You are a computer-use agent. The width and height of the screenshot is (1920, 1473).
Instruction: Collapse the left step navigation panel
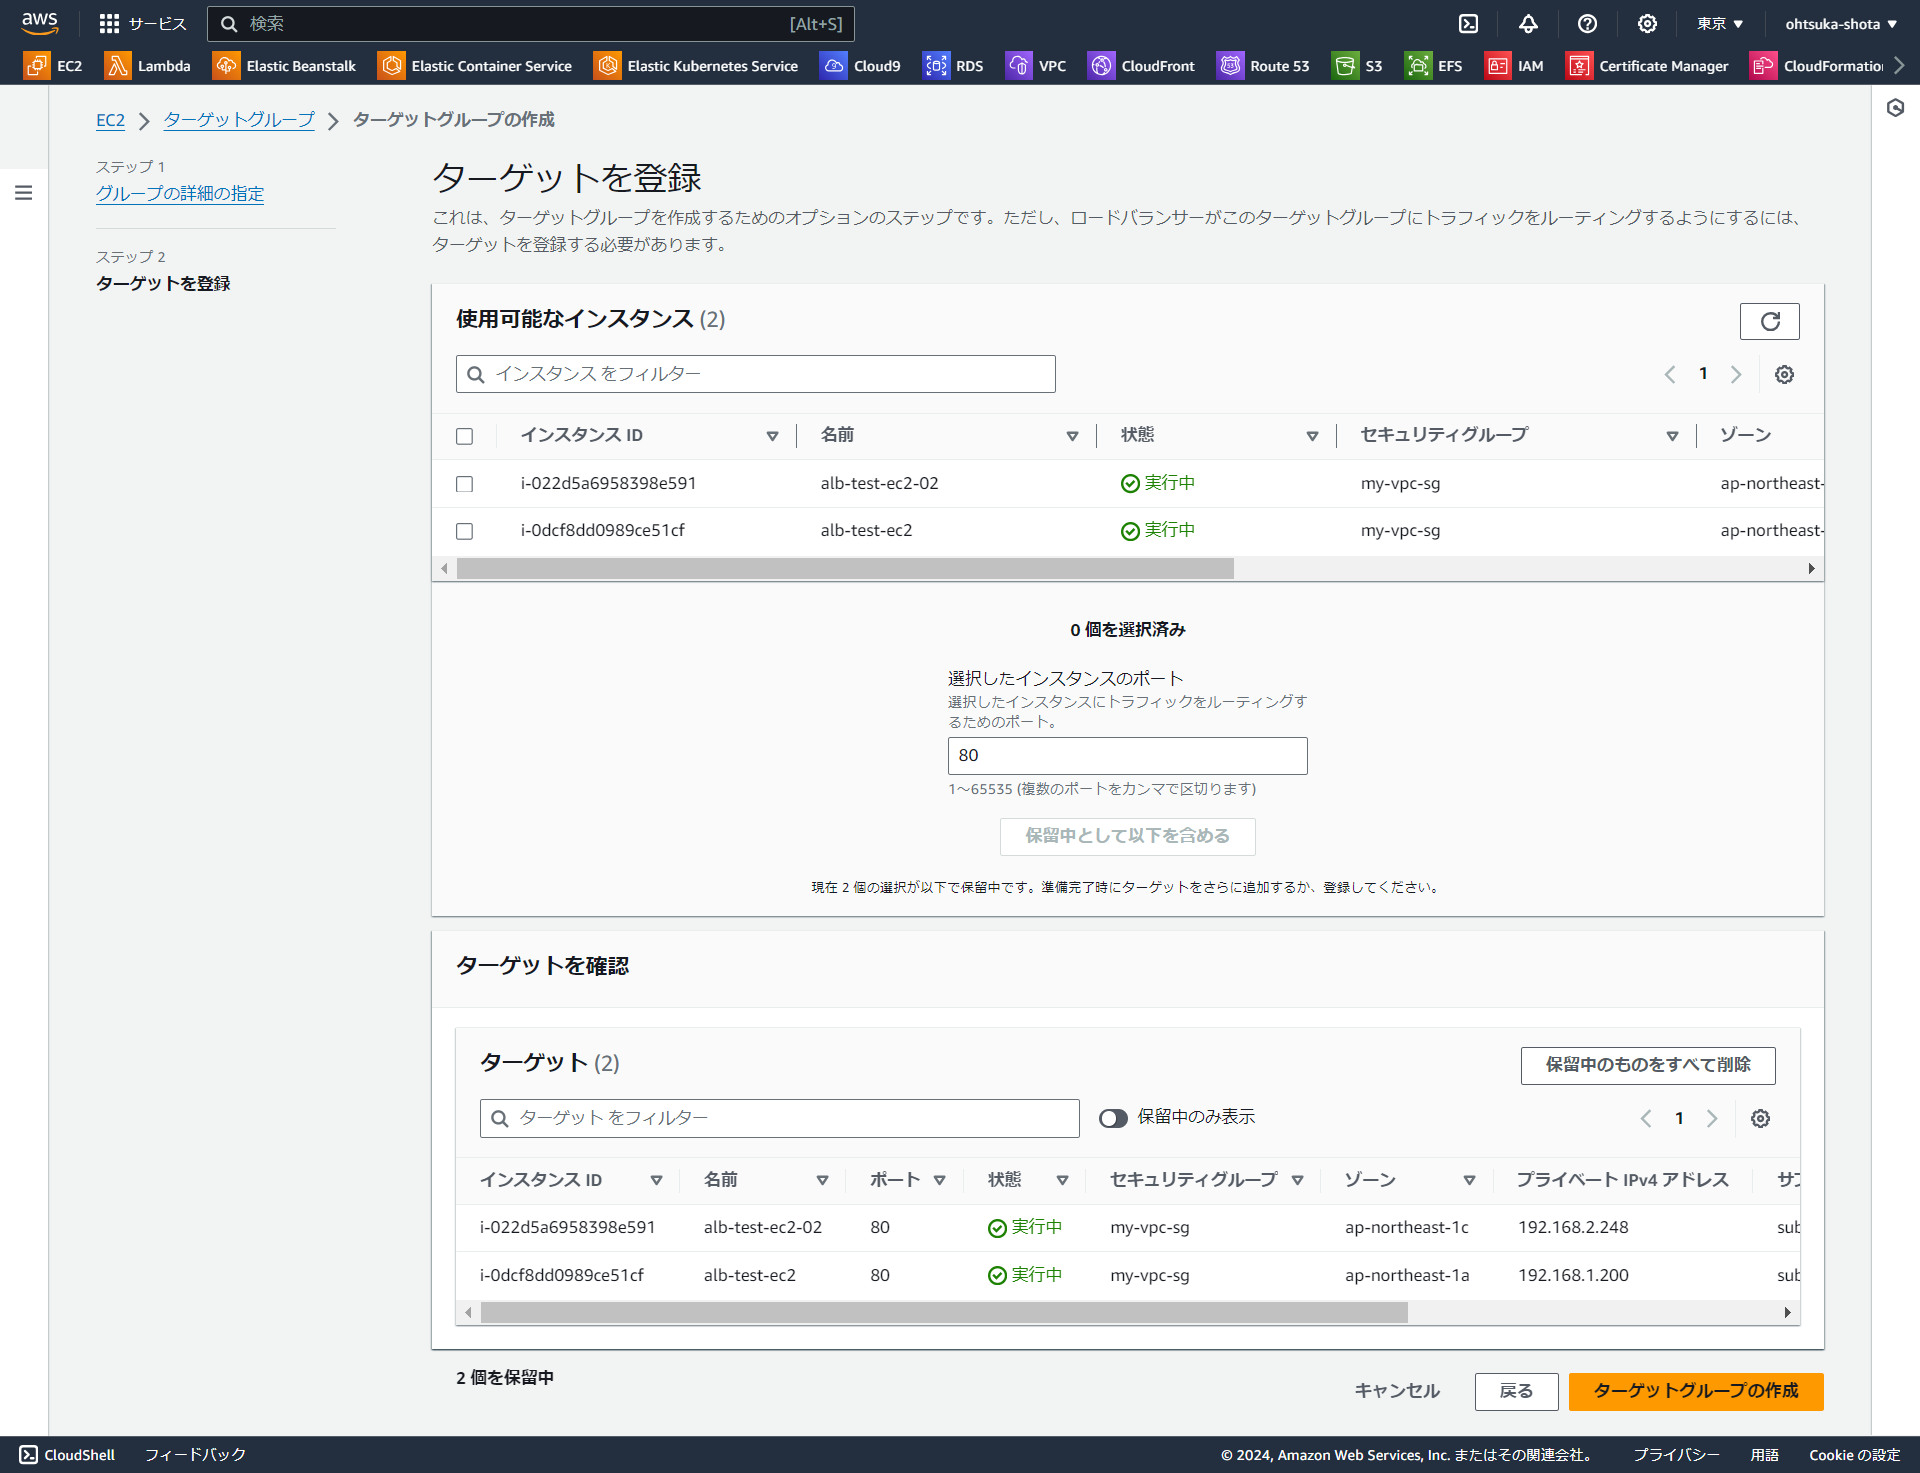point(24,193)
